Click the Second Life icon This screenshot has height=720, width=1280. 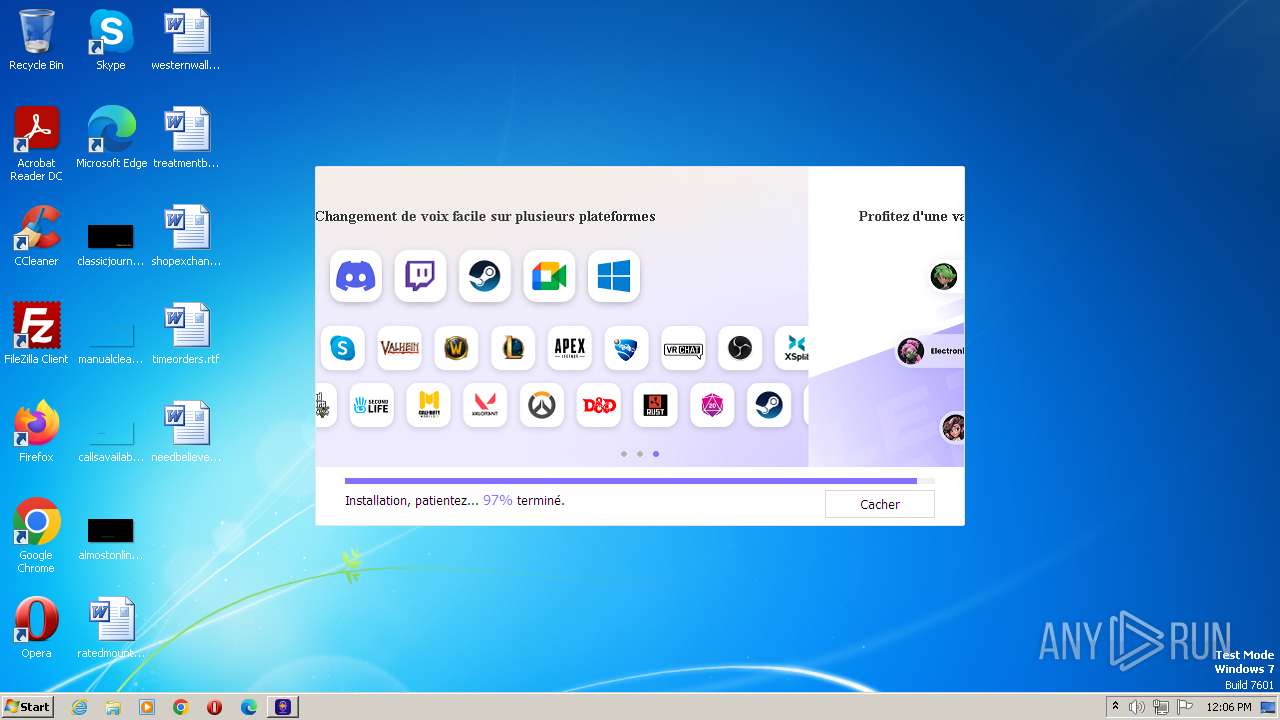click(x=371, y=405)
